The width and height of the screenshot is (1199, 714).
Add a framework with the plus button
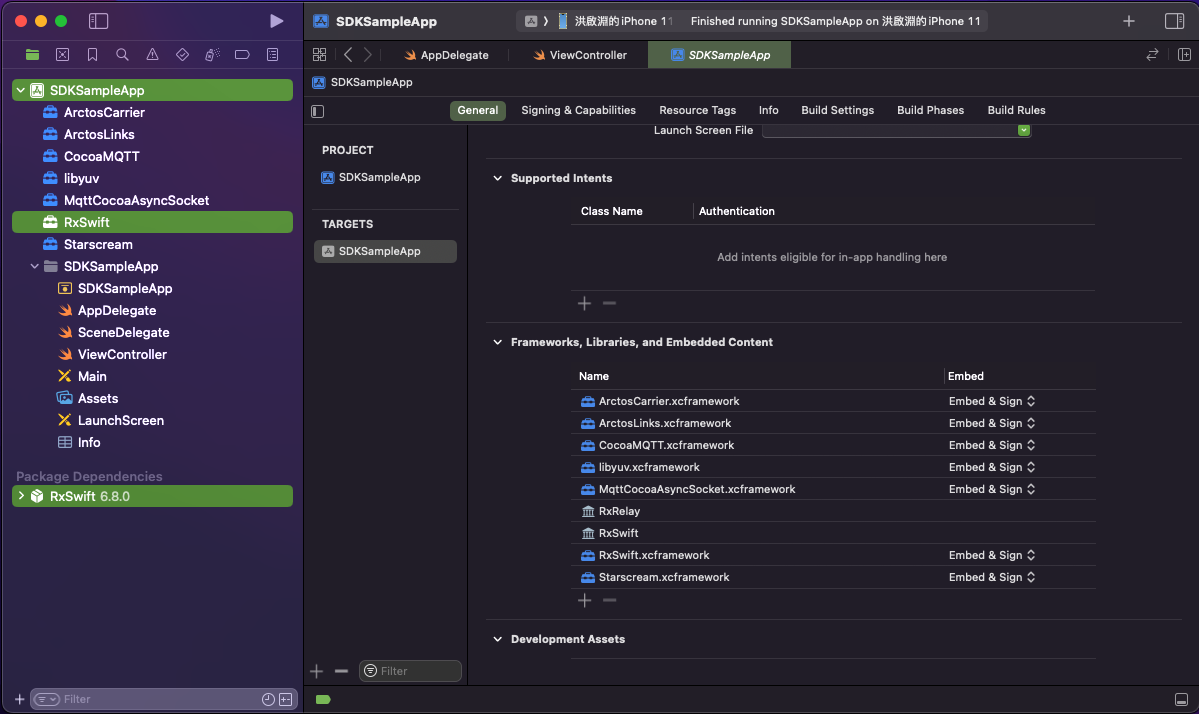(x=585, y=600)
